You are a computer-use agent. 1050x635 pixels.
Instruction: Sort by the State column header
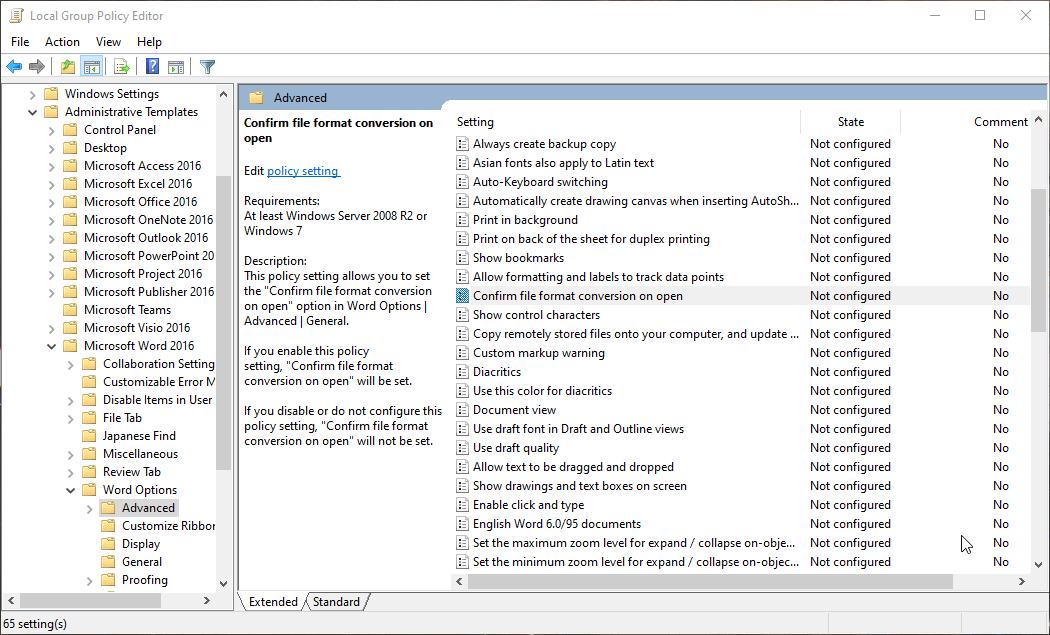pyautogui.click(x=850, y=122)
